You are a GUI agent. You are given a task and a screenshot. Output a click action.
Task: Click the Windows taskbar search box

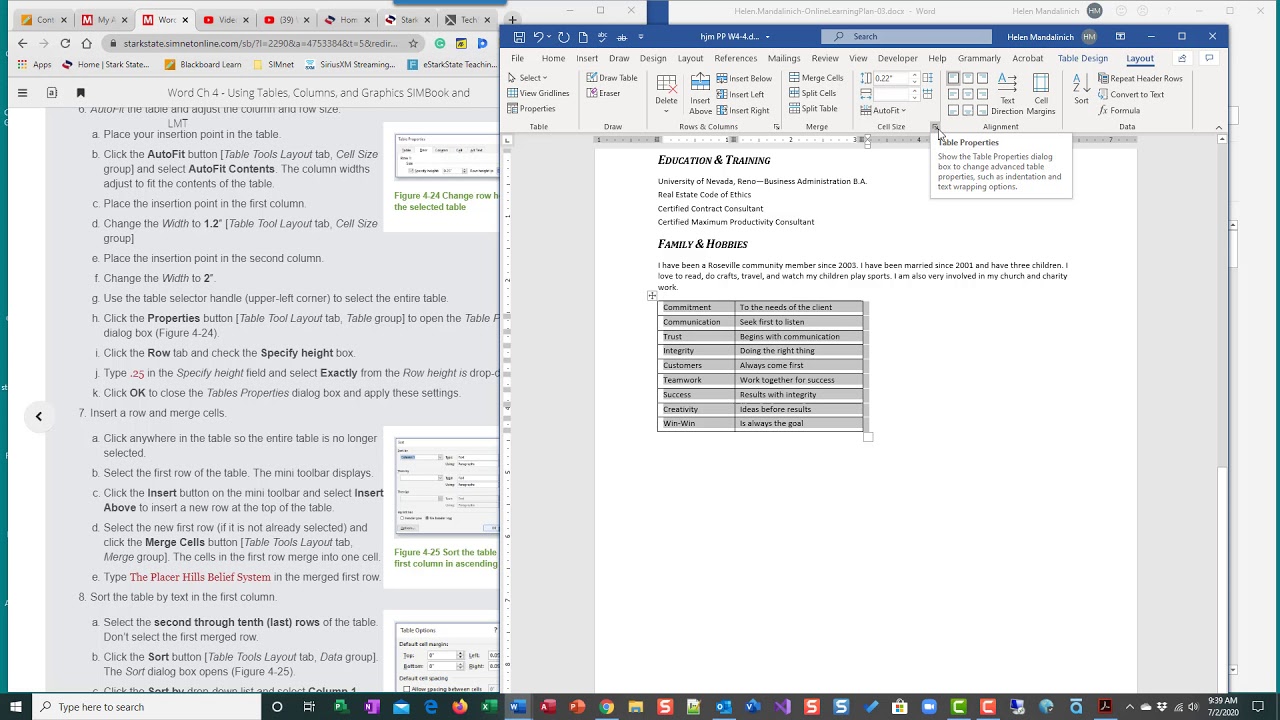click(145, 707)
